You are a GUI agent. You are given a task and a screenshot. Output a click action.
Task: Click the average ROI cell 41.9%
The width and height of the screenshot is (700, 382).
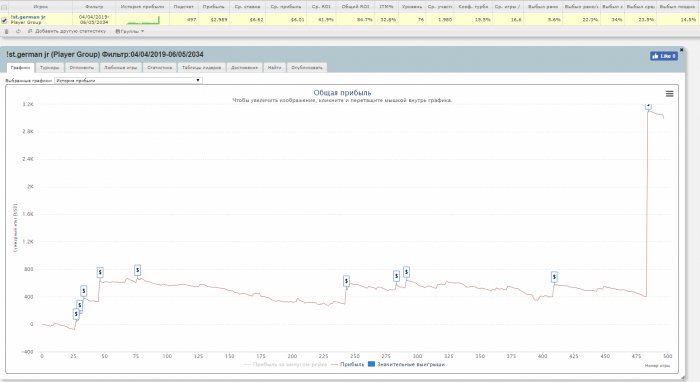321,20
